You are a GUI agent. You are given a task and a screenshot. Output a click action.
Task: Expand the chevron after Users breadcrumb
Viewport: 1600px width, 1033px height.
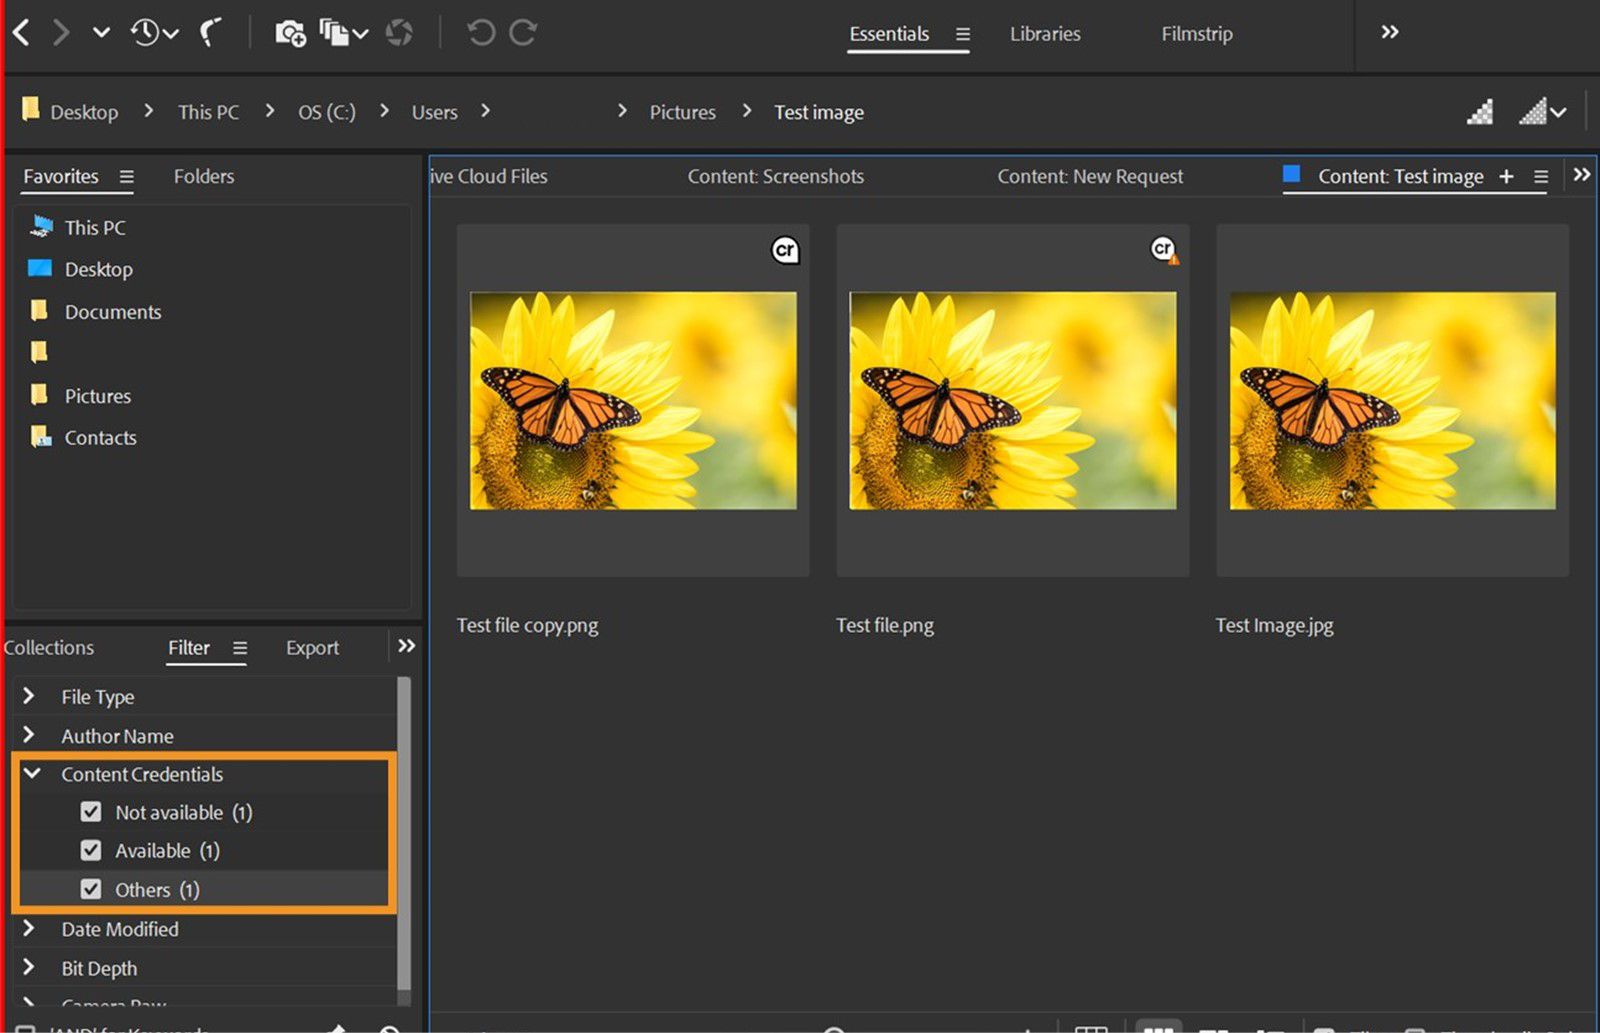point(485,110)
